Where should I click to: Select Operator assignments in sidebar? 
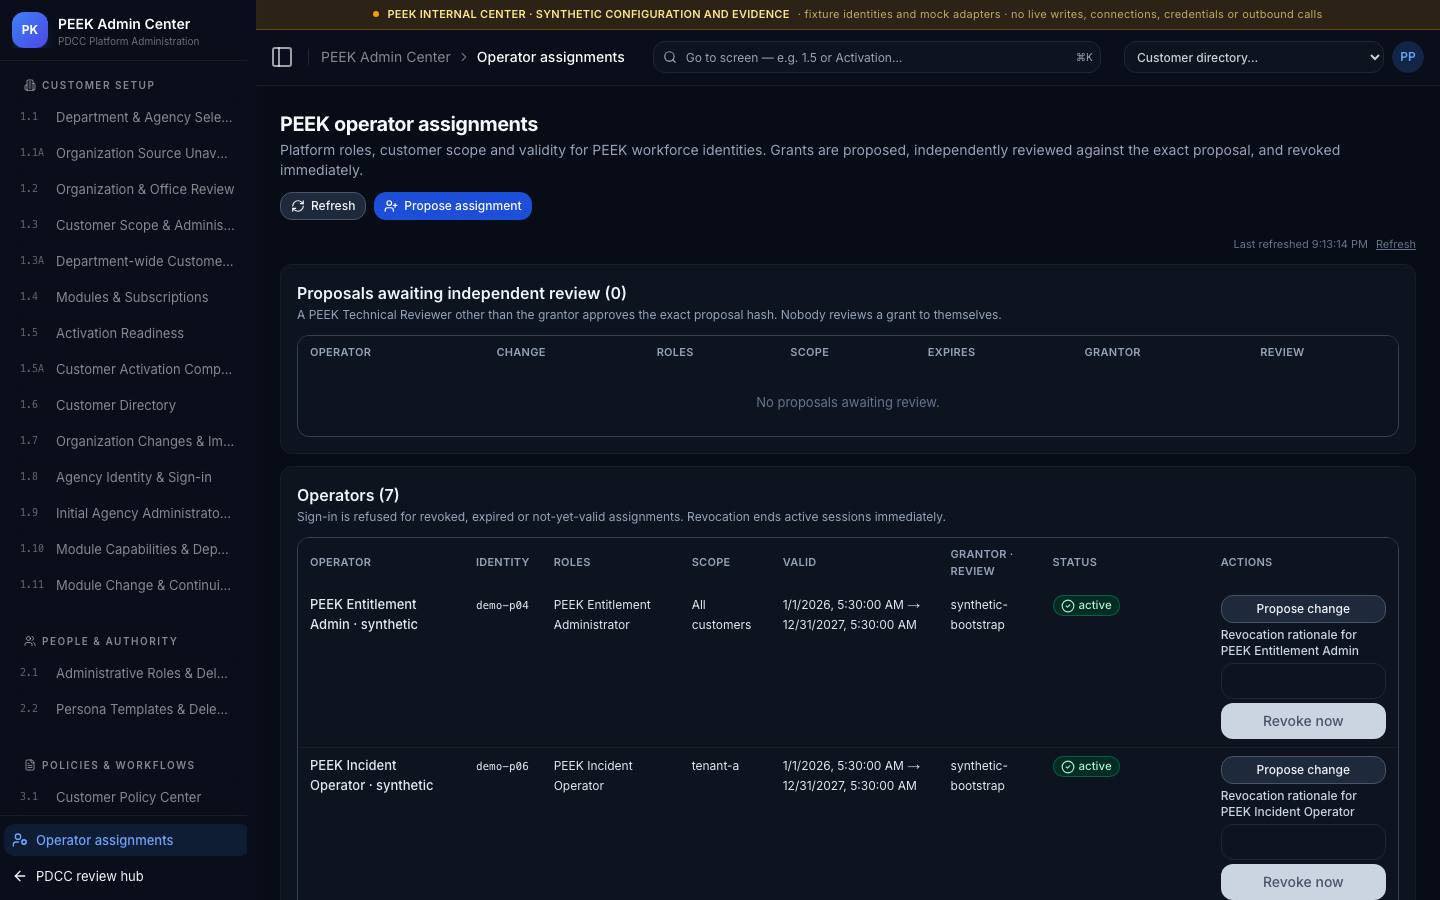coord(126,840)
